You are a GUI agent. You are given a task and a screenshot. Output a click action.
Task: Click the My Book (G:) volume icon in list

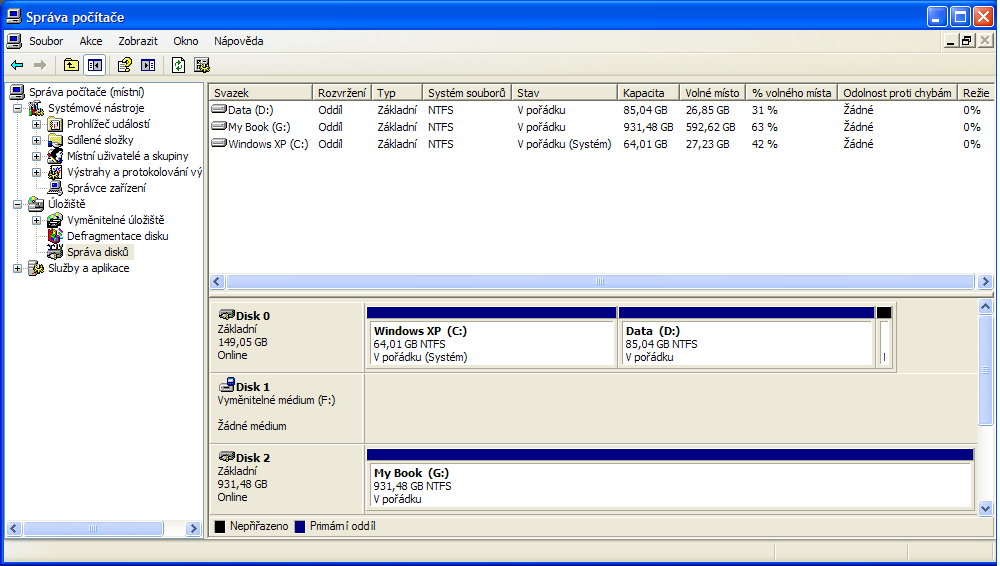coord(219,126)
